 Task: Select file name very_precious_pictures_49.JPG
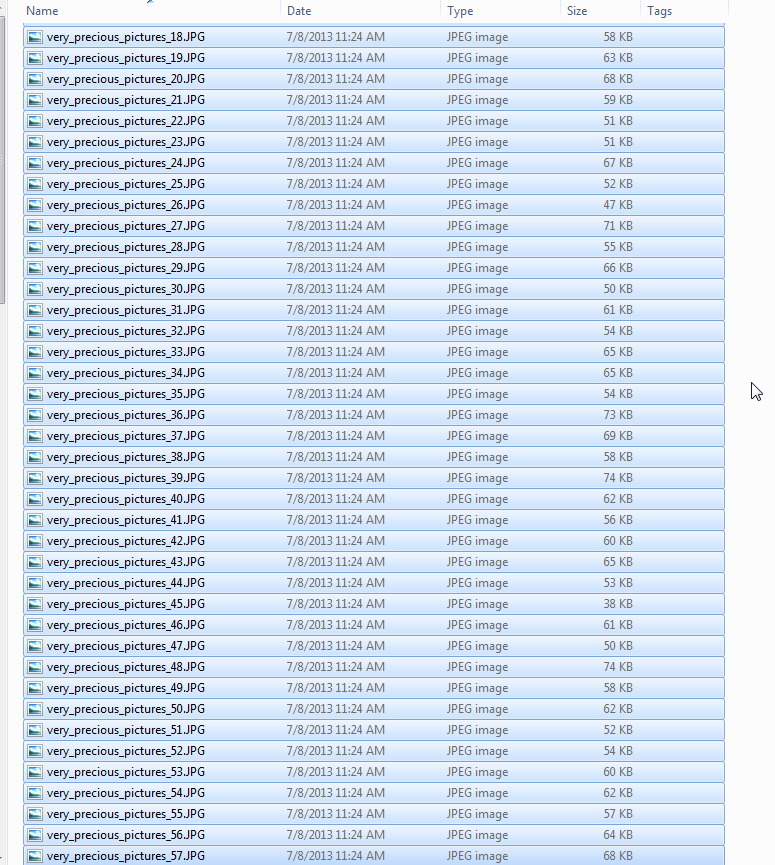pos(126,688)
